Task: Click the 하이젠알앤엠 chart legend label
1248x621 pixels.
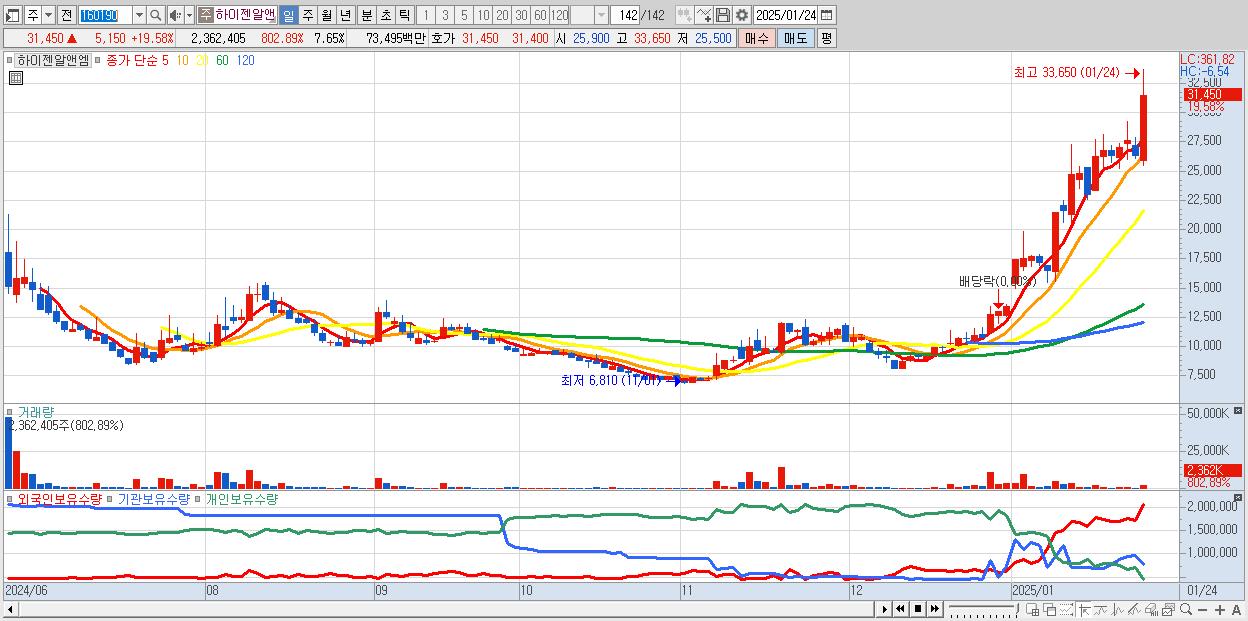Action: pos(54,61)
